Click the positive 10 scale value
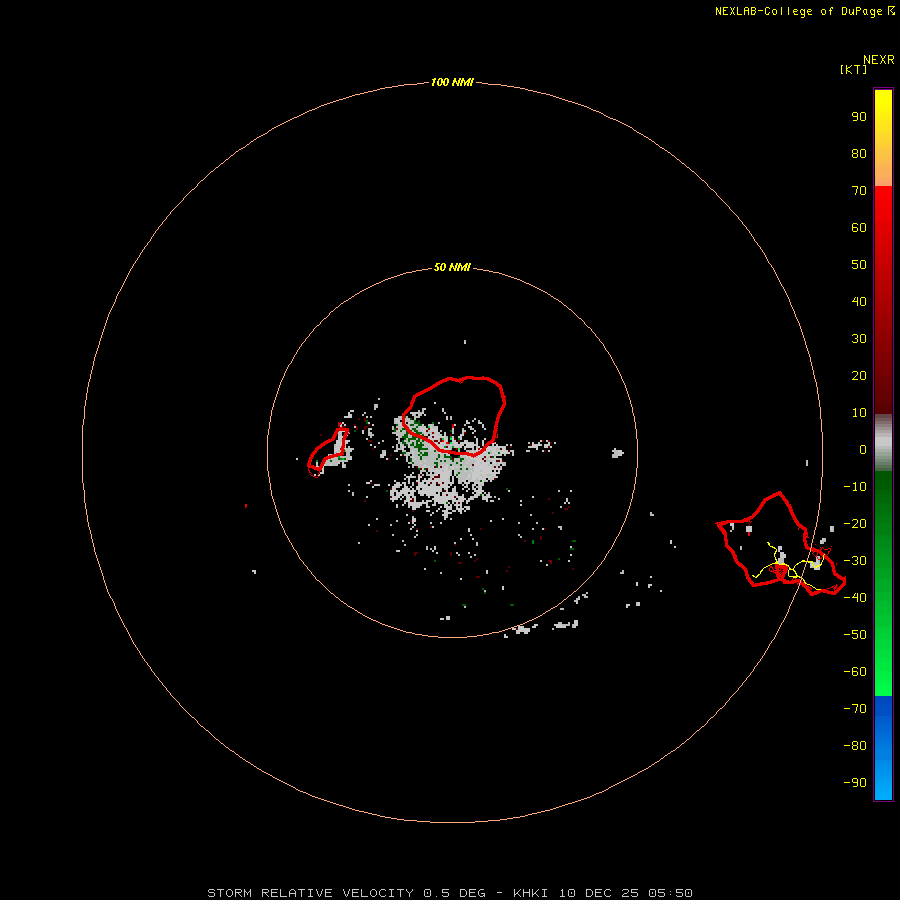Image resolution: width=900 pixels, height=900 pixels. 859,413
